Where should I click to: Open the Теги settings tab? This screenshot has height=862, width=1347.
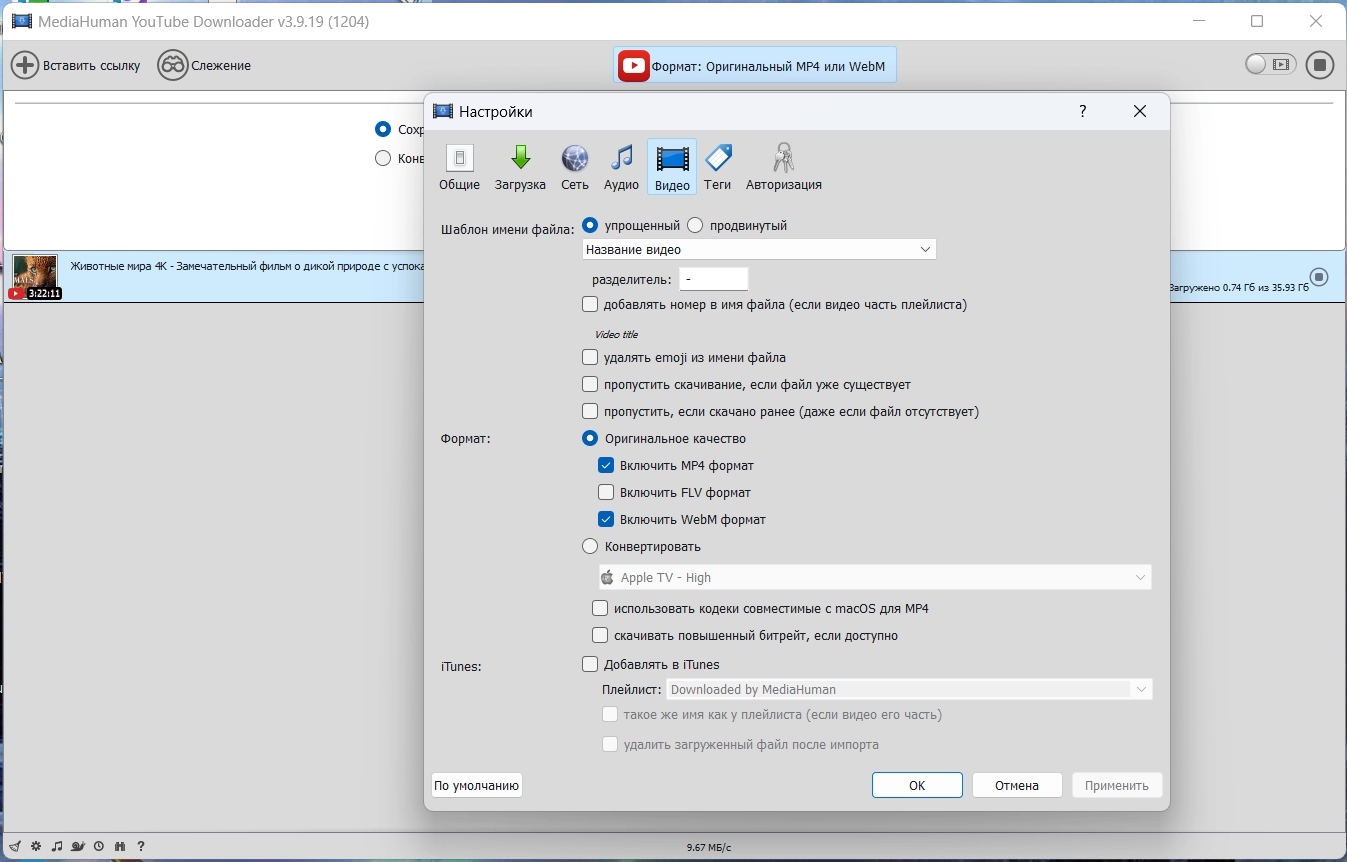click(718, 167)
